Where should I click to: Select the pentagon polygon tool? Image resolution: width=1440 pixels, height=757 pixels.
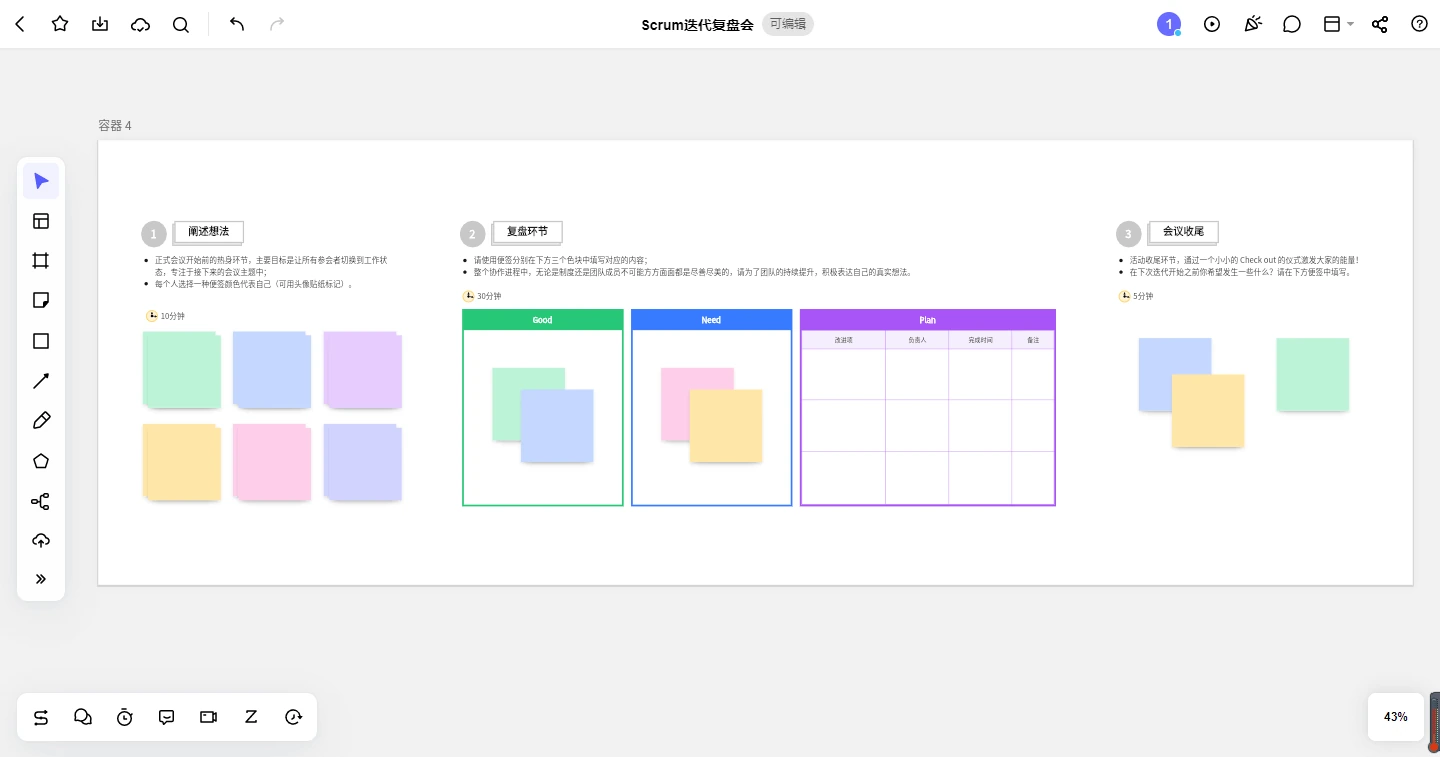(41, 461)
